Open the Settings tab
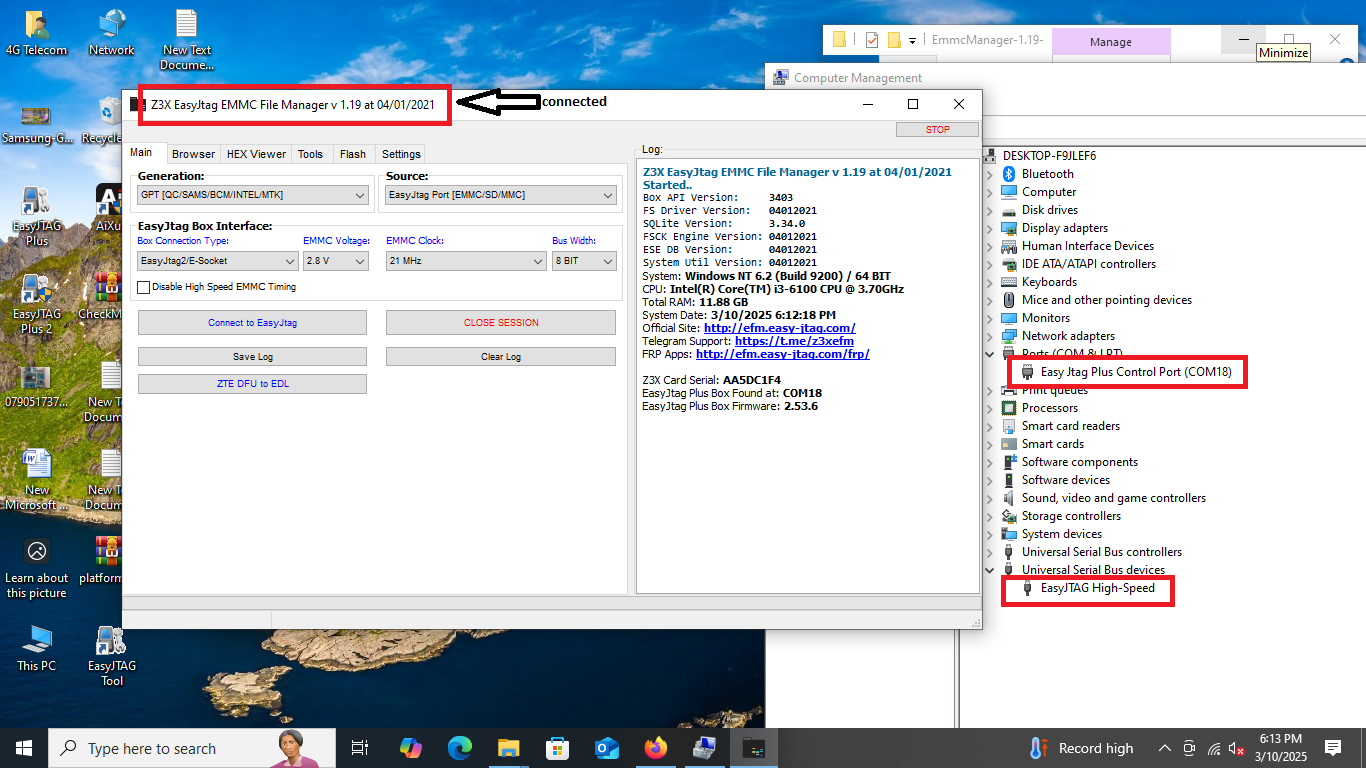The width and height of the screenshot is (1366, 768). [401, 154]
